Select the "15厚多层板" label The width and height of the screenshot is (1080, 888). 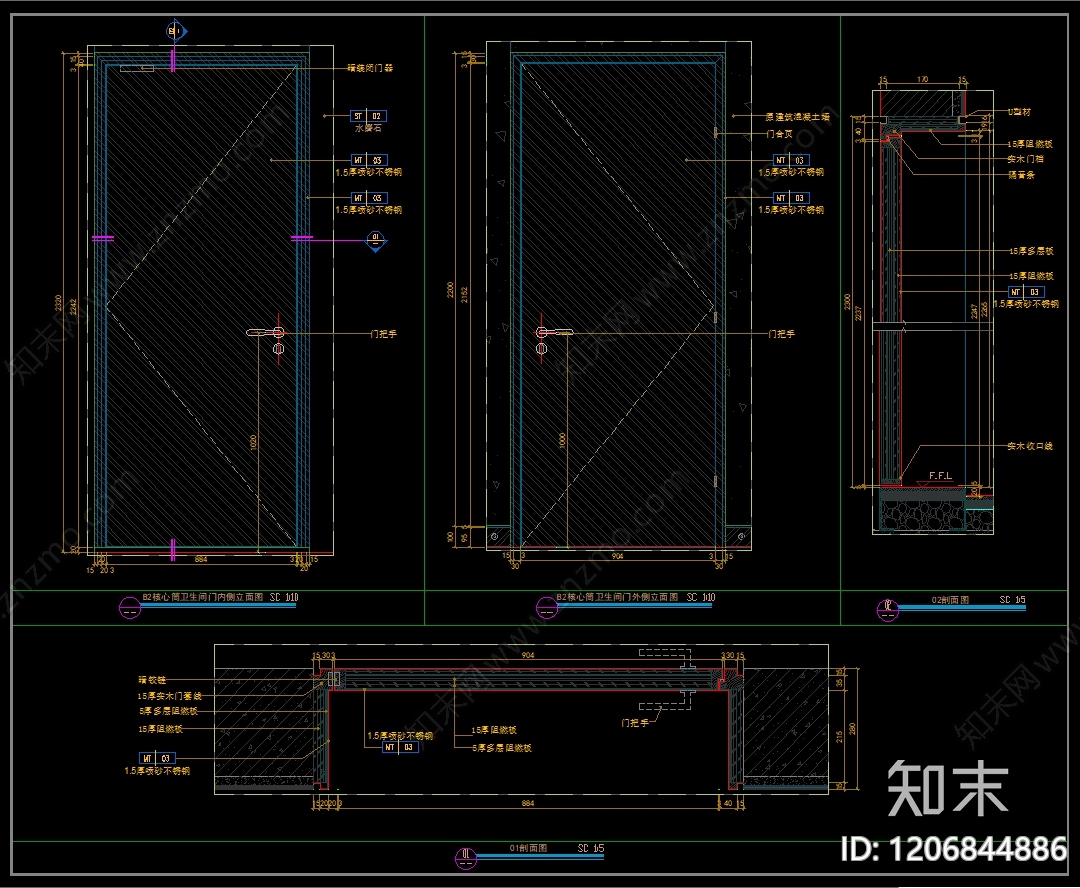(x=1031, y=251)
